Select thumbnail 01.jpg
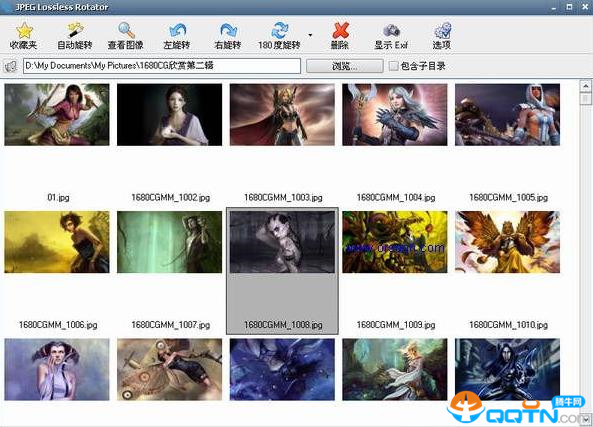 57,115
